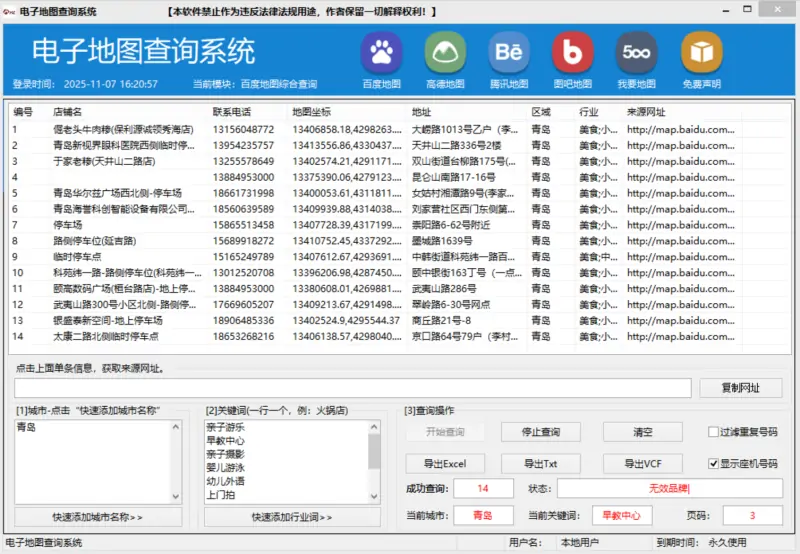Select keyword 幼儿外语 in the list

click(226, 481)
